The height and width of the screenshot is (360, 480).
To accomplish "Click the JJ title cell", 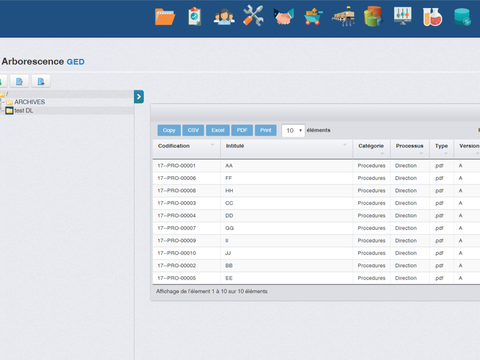I will (x=287, y=253).
